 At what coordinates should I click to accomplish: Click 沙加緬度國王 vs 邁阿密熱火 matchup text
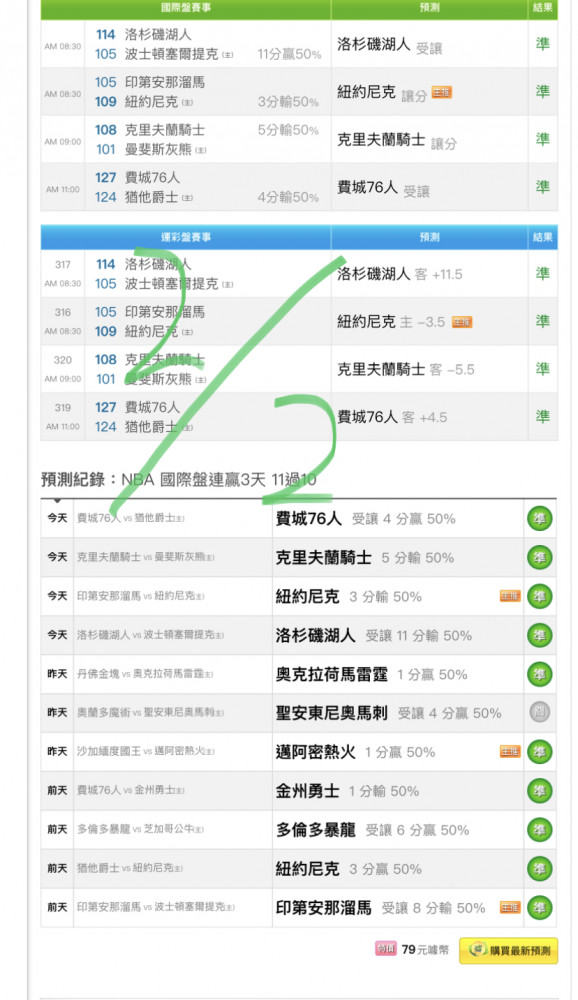tap(145, 752)
